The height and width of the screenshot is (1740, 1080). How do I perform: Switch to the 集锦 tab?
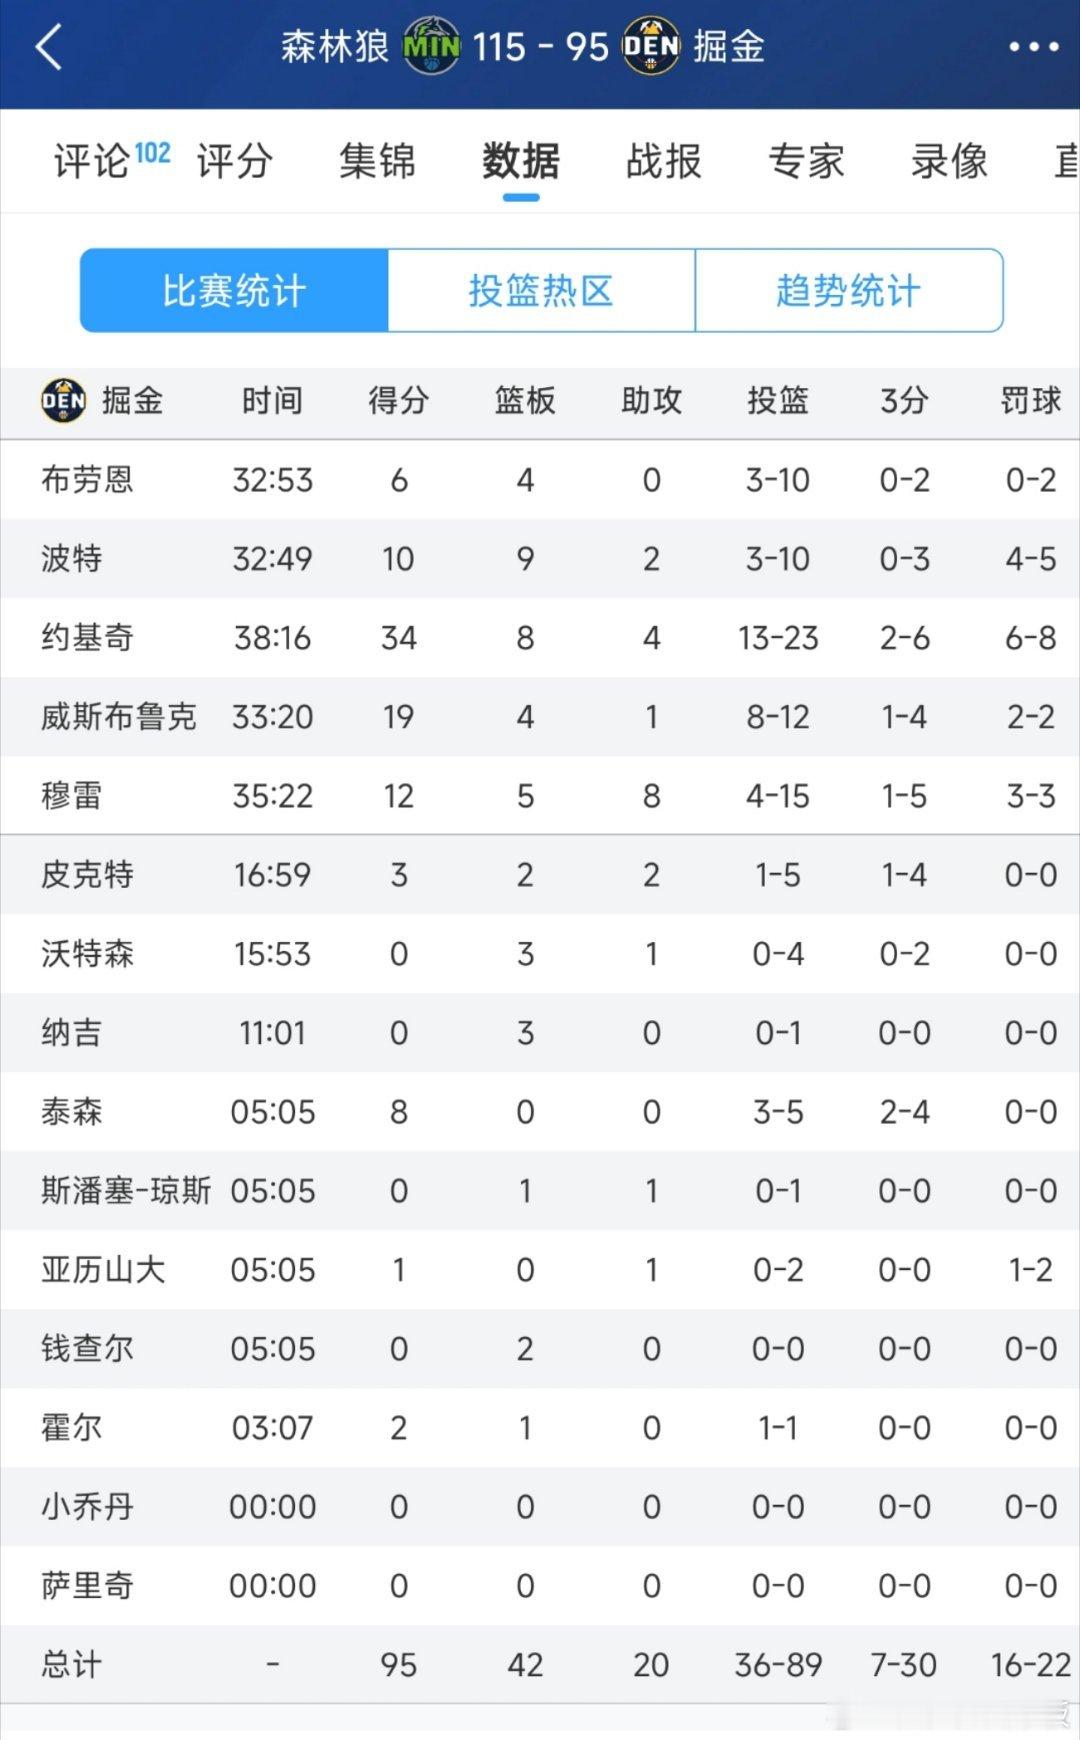(x=377, y=161)
